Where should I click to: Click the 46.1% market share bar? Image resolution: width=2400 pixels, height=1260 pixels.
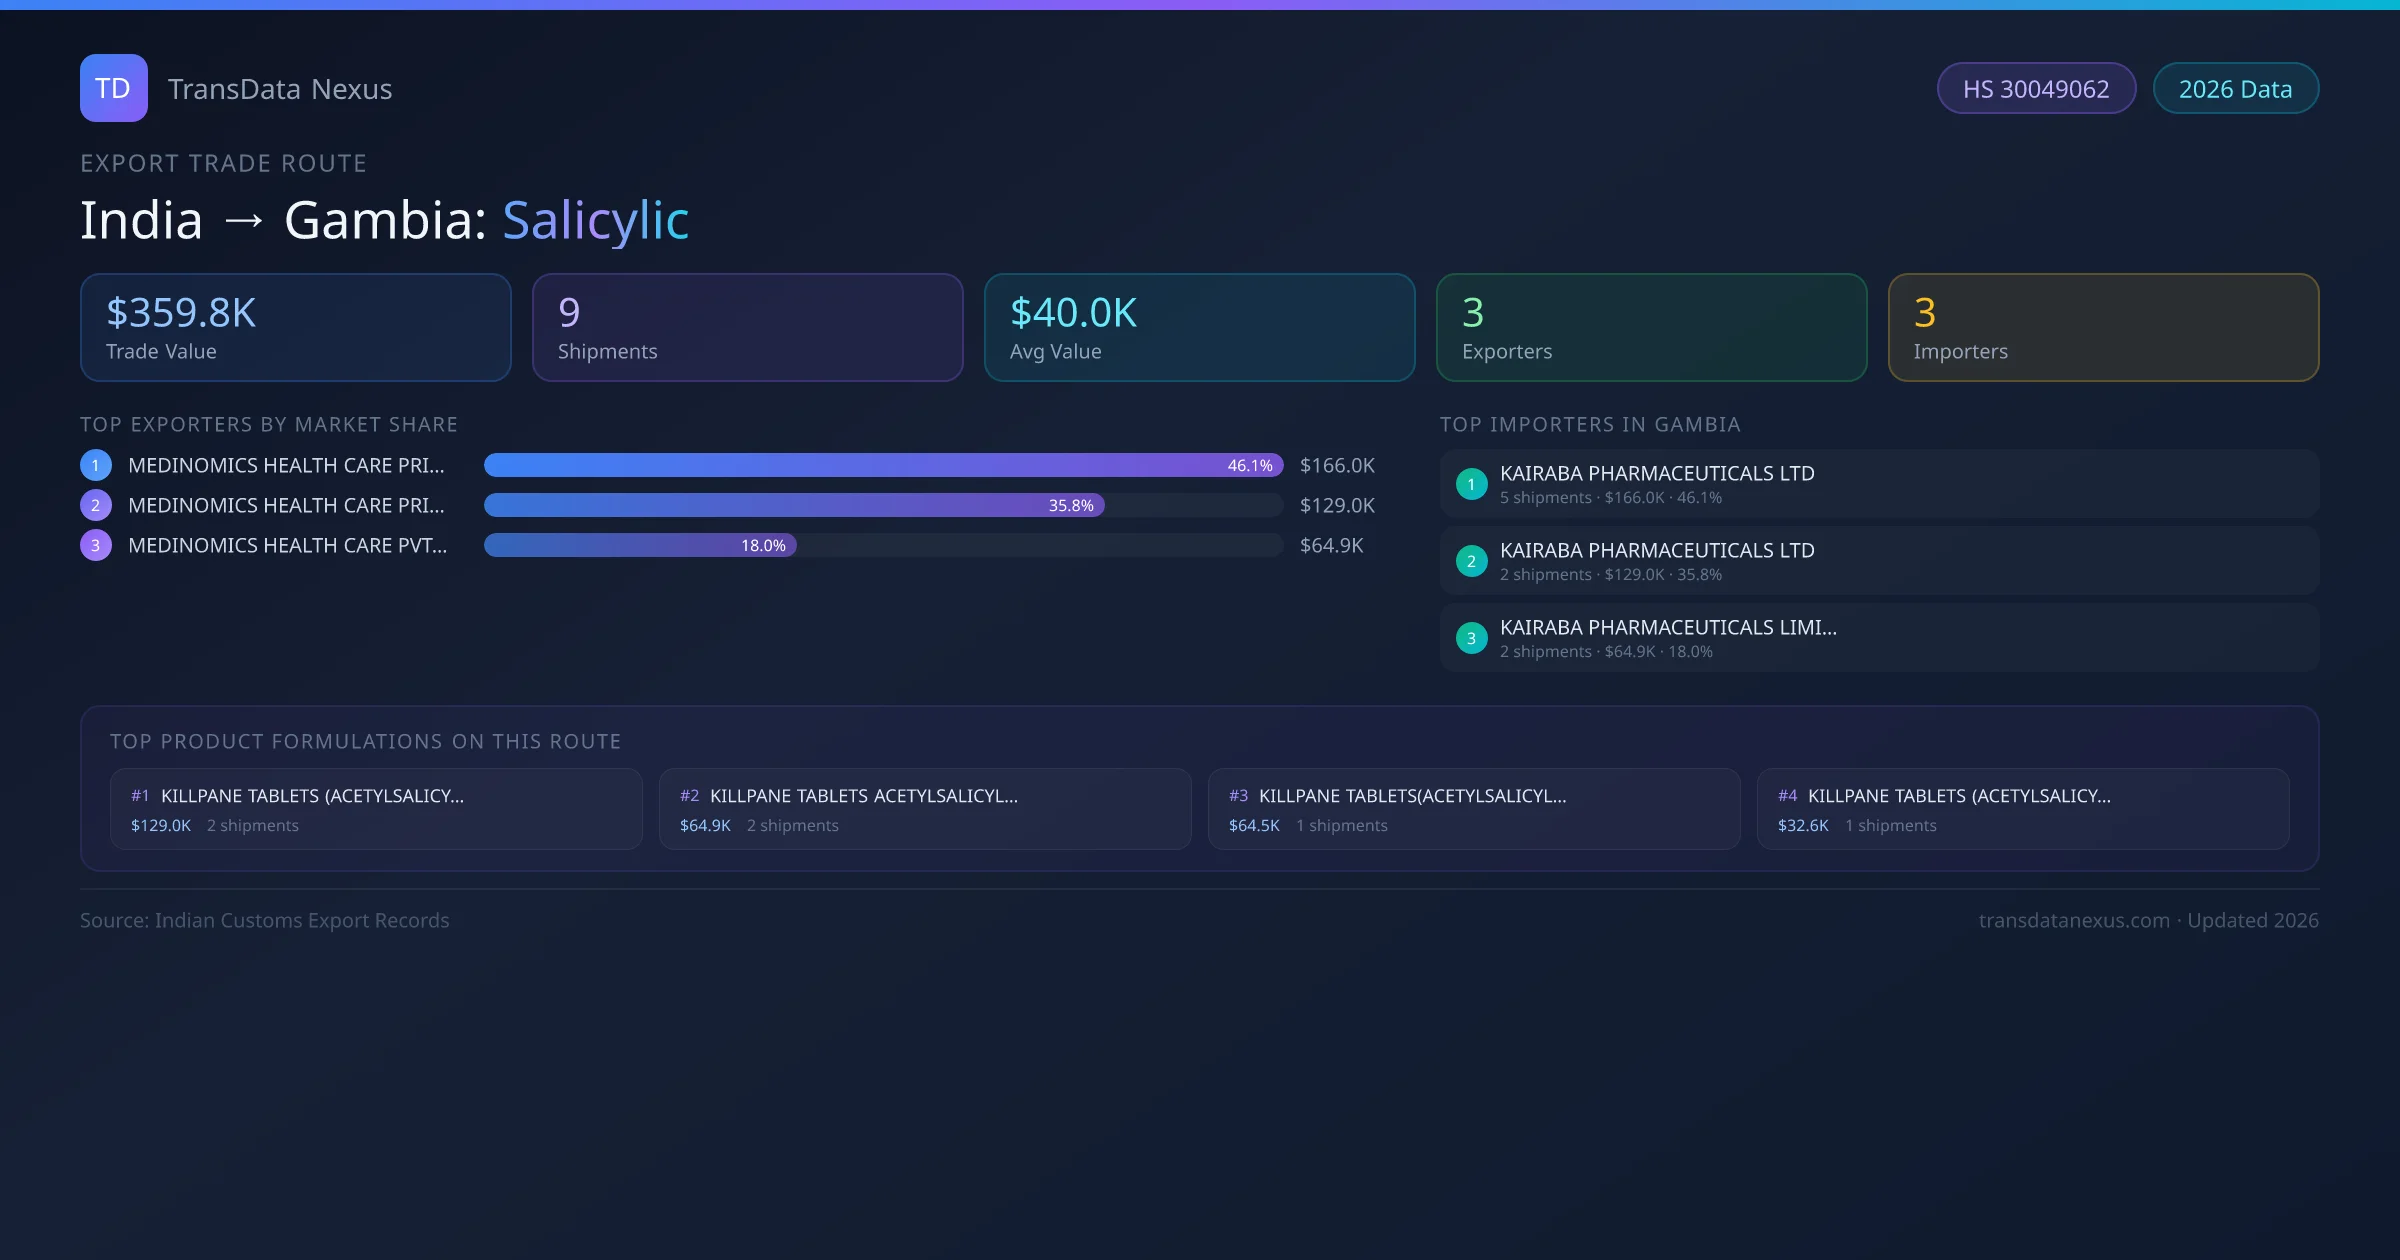[883, 465]
